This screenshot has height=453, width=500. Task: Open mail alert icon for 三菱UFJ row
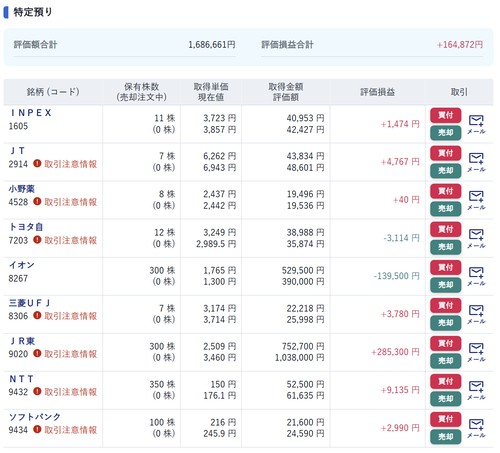(x=476, y=314)
